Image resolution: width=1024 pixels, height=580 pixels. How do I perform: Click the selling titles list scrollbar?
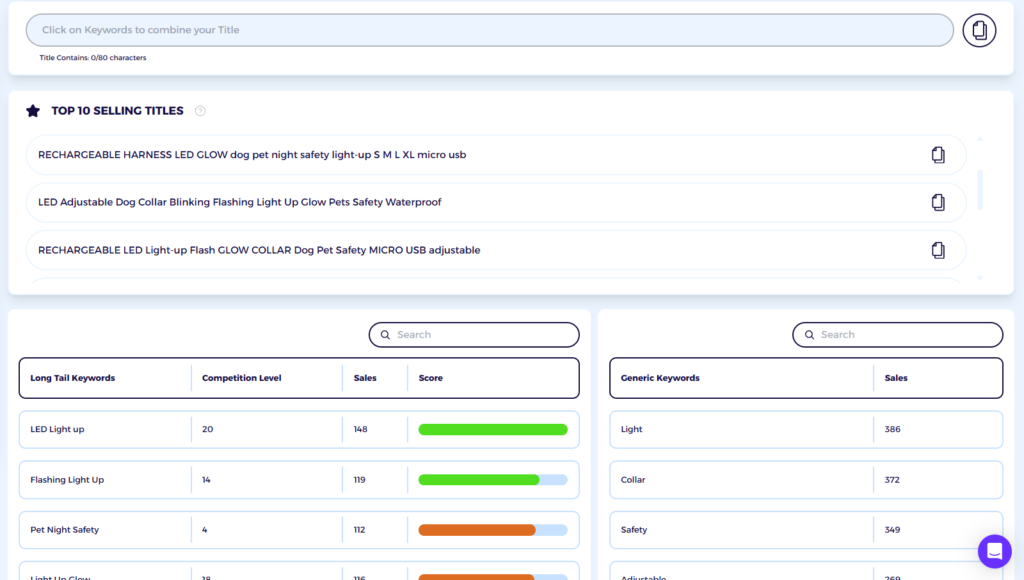tap(980, 189)
